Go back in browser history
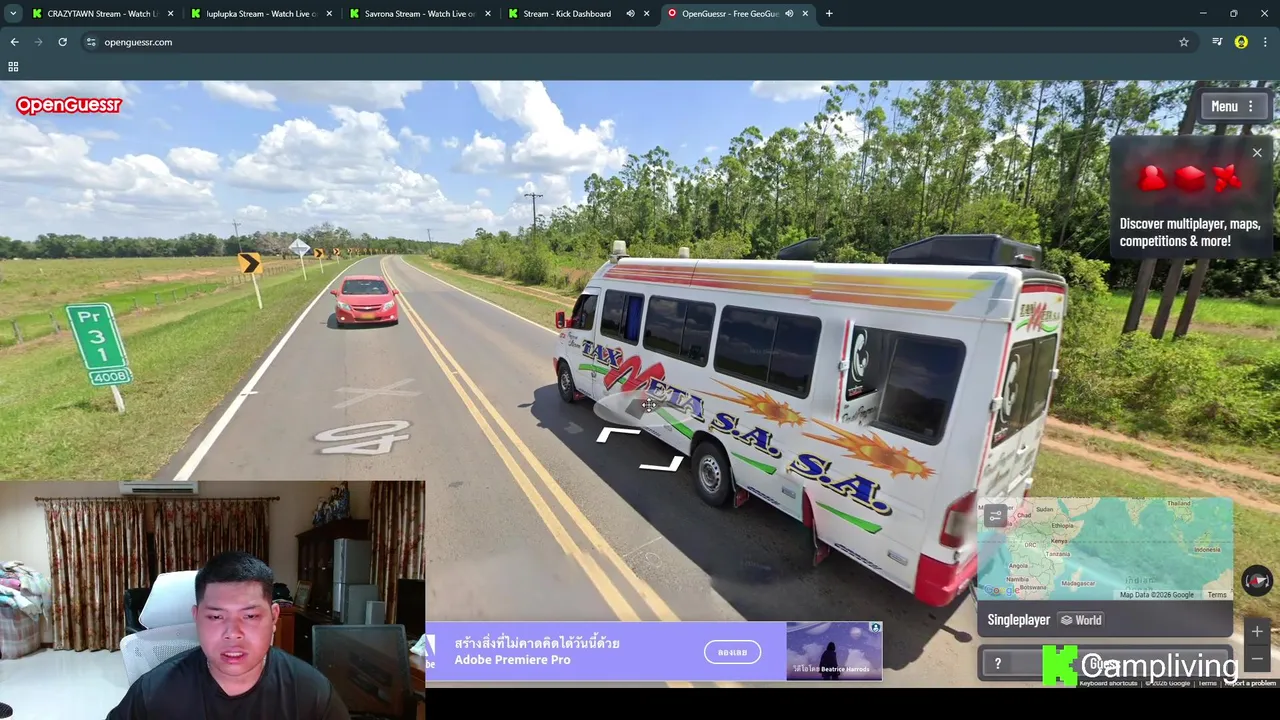 (14, 42)
